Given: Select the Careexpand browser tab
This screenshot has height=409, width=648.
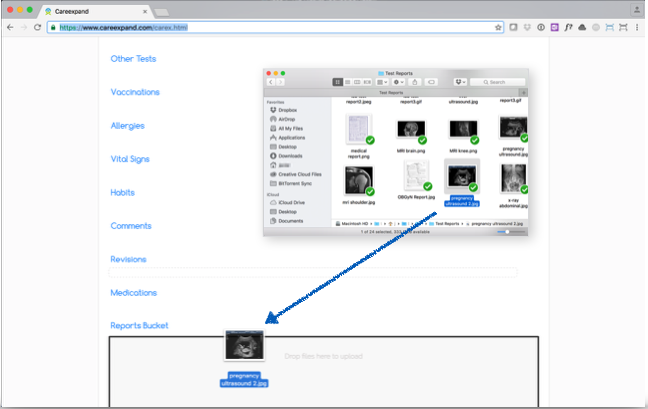Looking at the screenshot, I should point(90,9).
